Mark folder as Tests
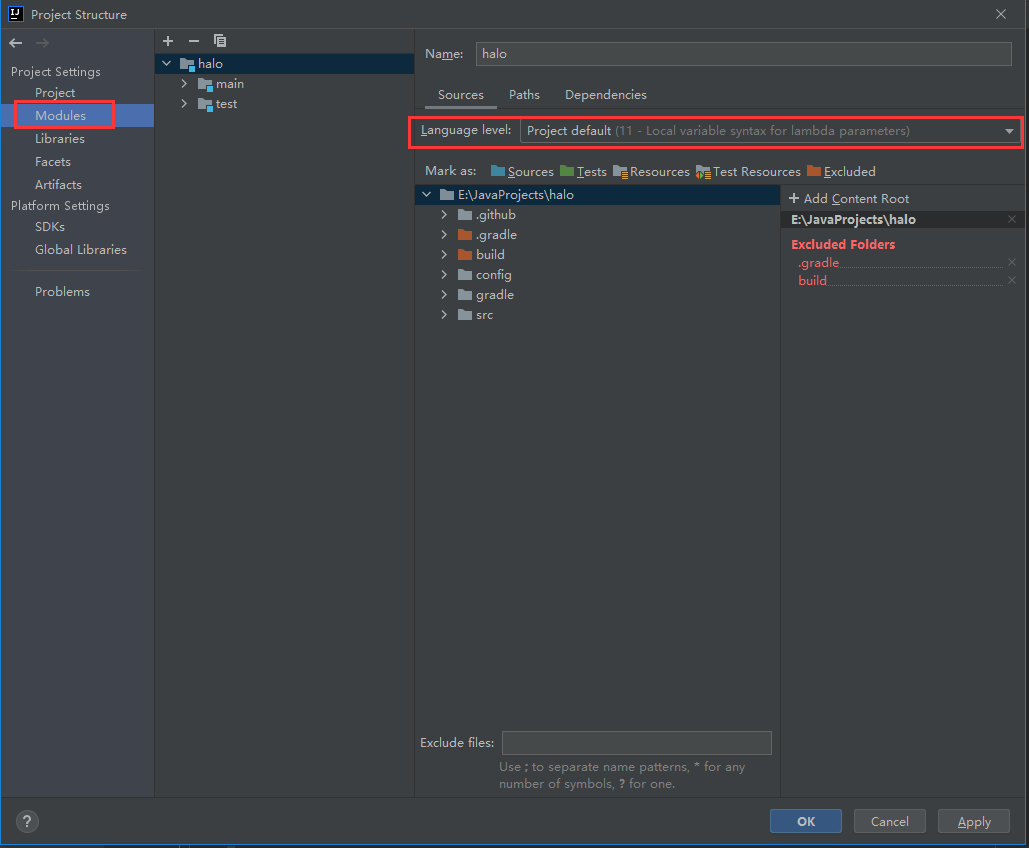 pos(584,171)
